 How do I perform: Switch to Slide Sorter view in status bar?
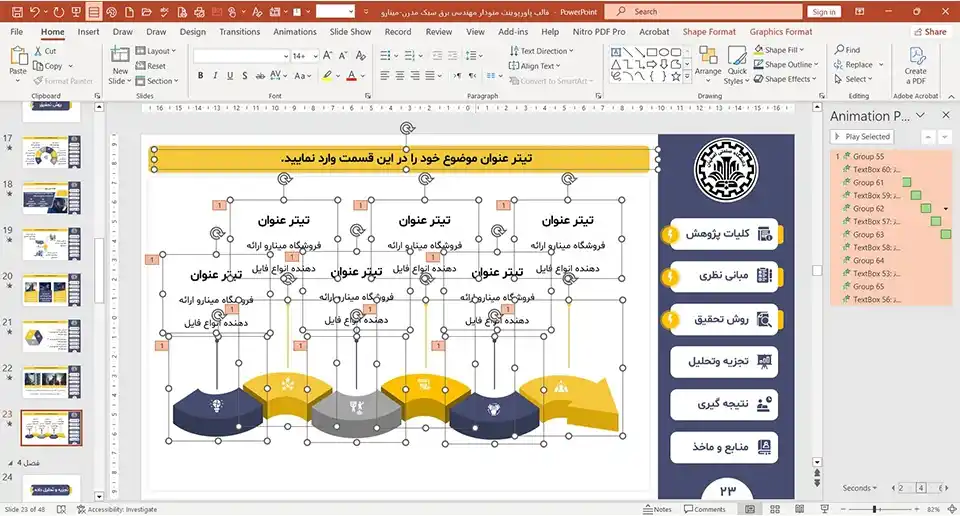[774, 509]
